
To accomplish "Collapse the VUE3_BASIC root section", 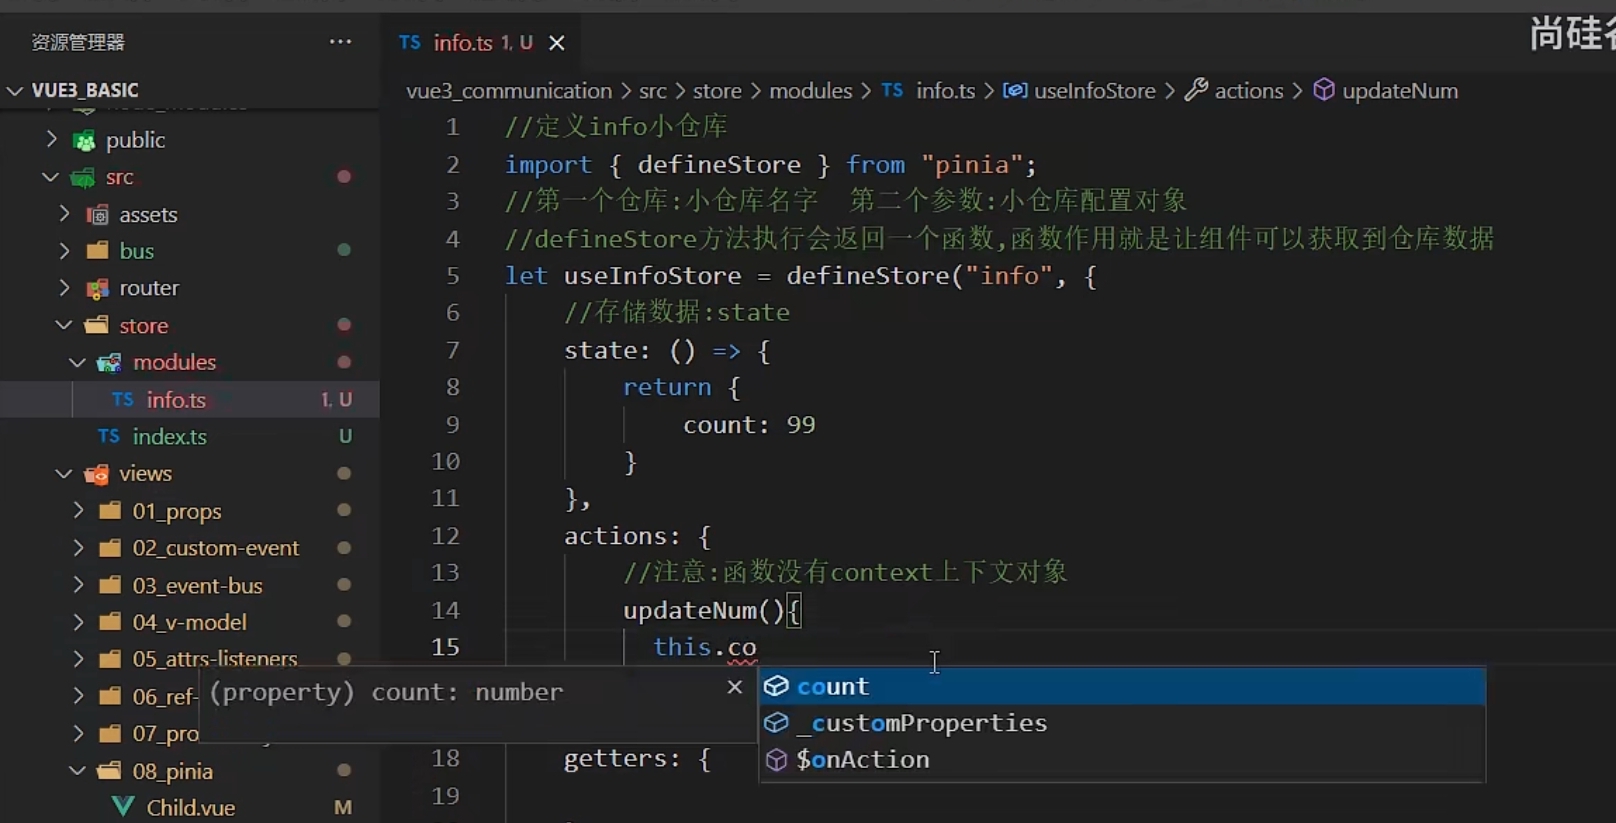I will 15,90.
